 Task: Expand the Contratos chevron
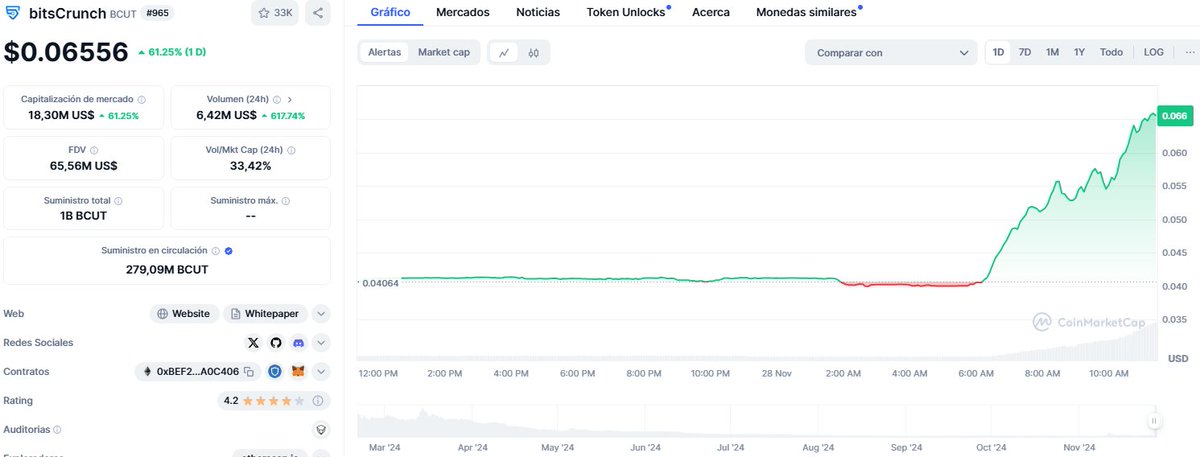tap(321, 372)
